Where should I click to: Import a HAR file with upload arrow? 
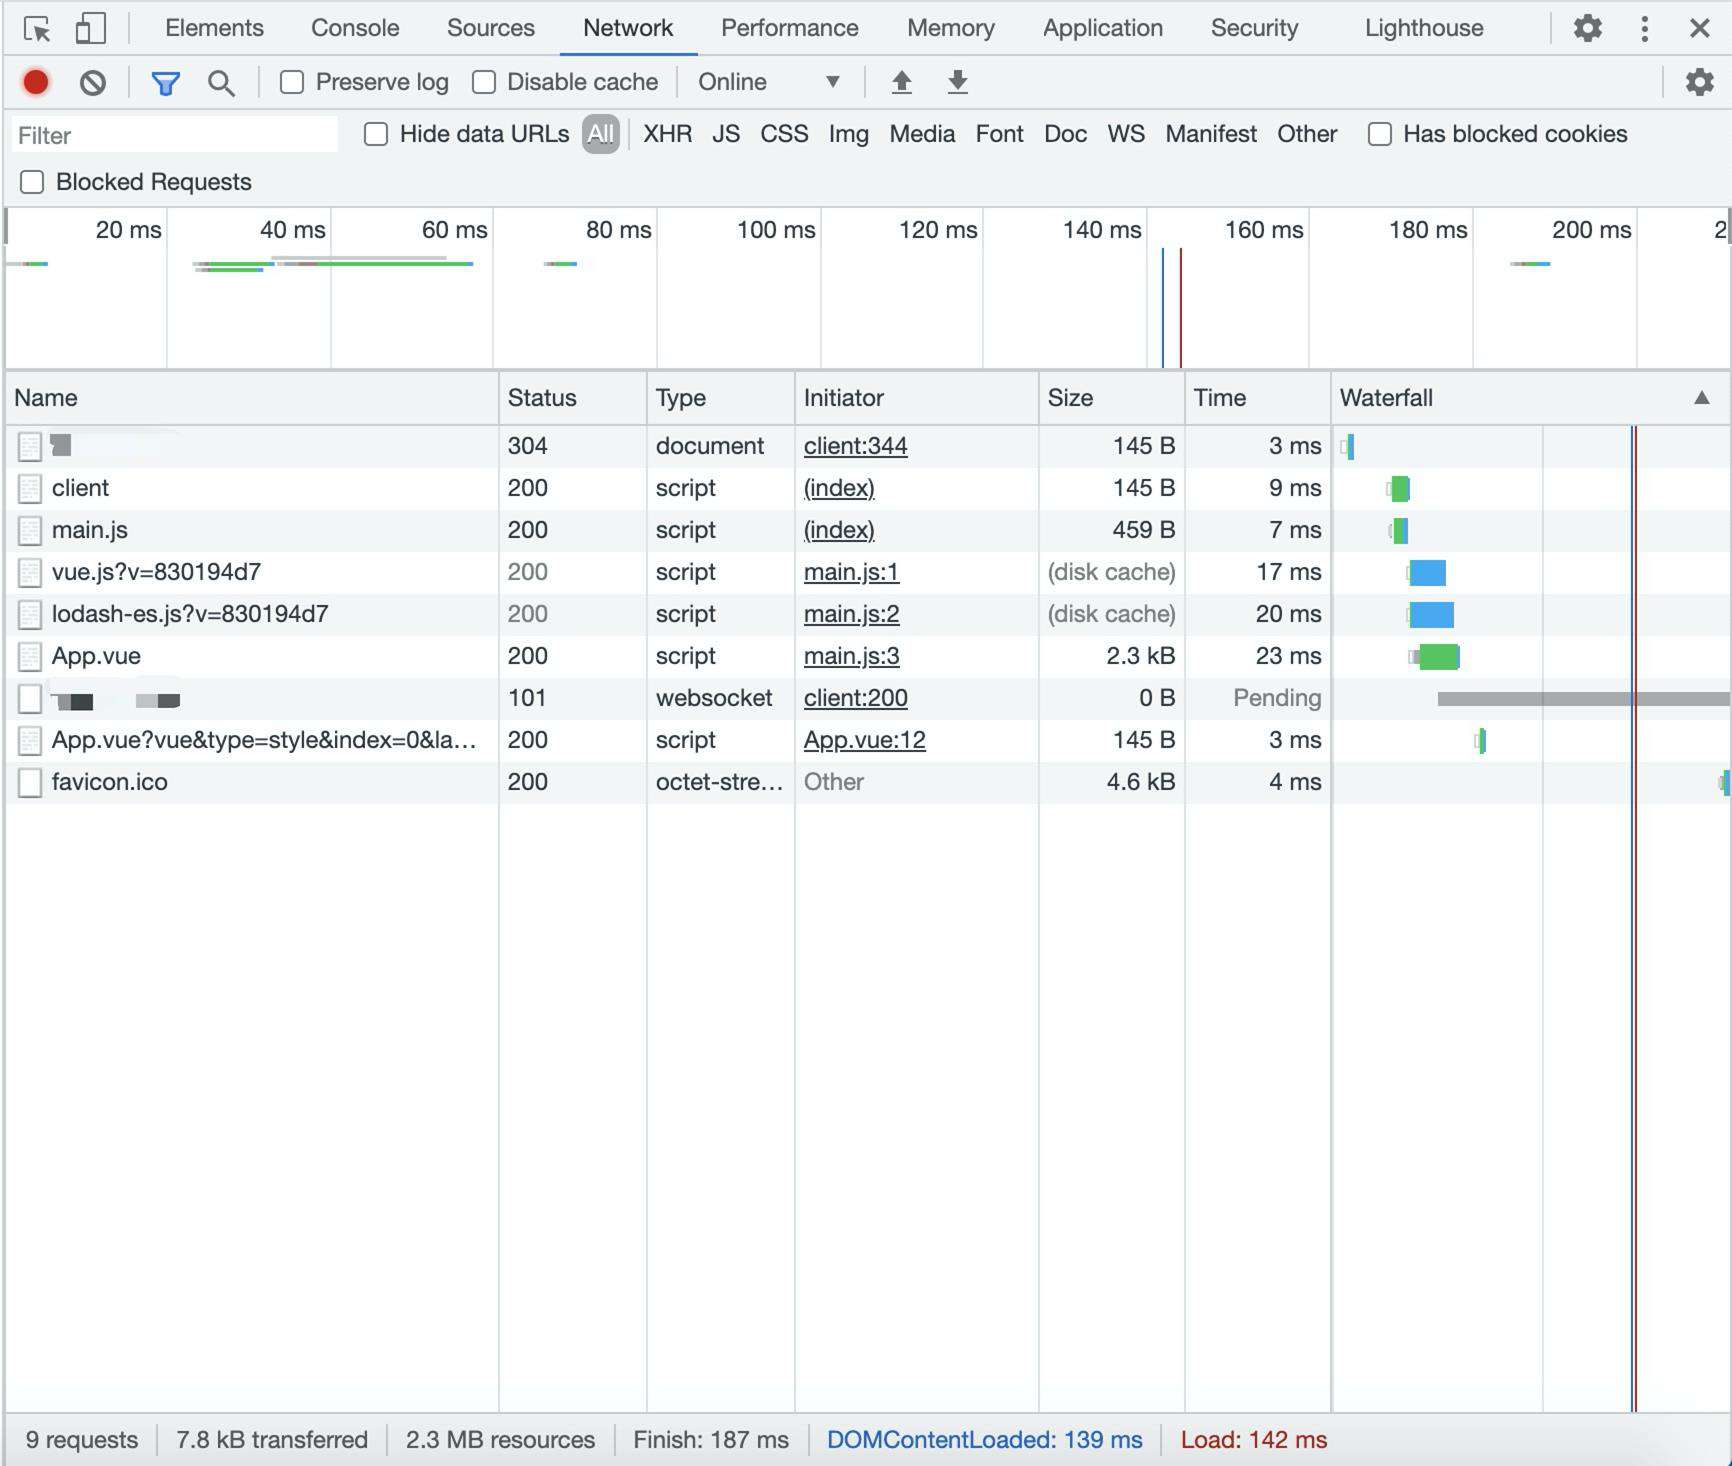pyautogui.click(x=902, y=82)
